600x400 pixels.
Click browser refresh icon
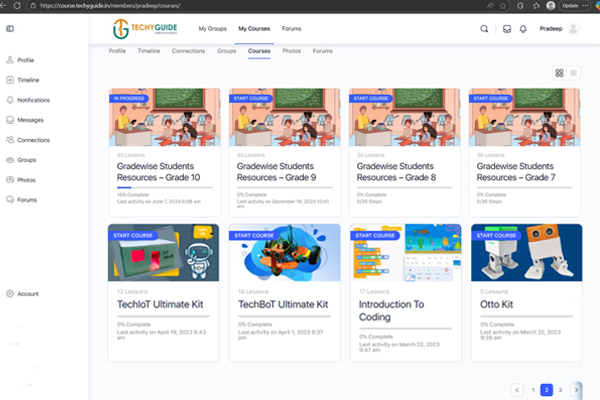[x=17, y=6]
